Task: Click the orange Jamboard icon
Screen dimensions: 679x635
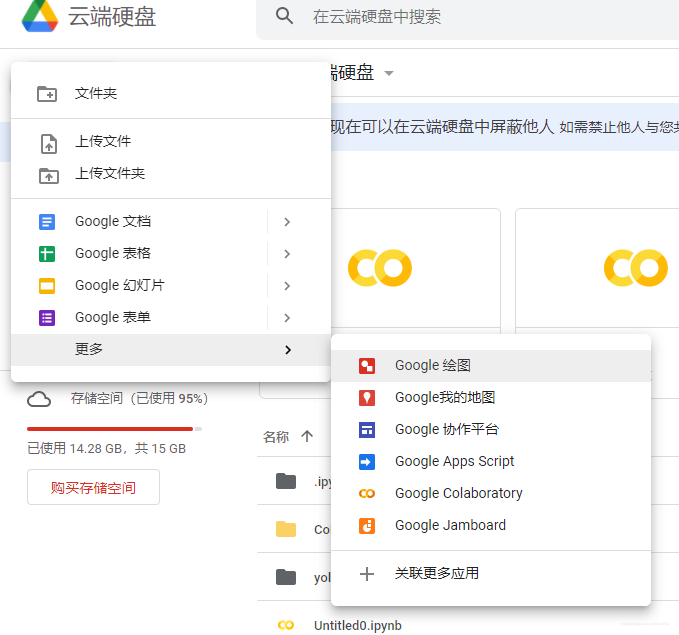Action: [x=367, y=526]
